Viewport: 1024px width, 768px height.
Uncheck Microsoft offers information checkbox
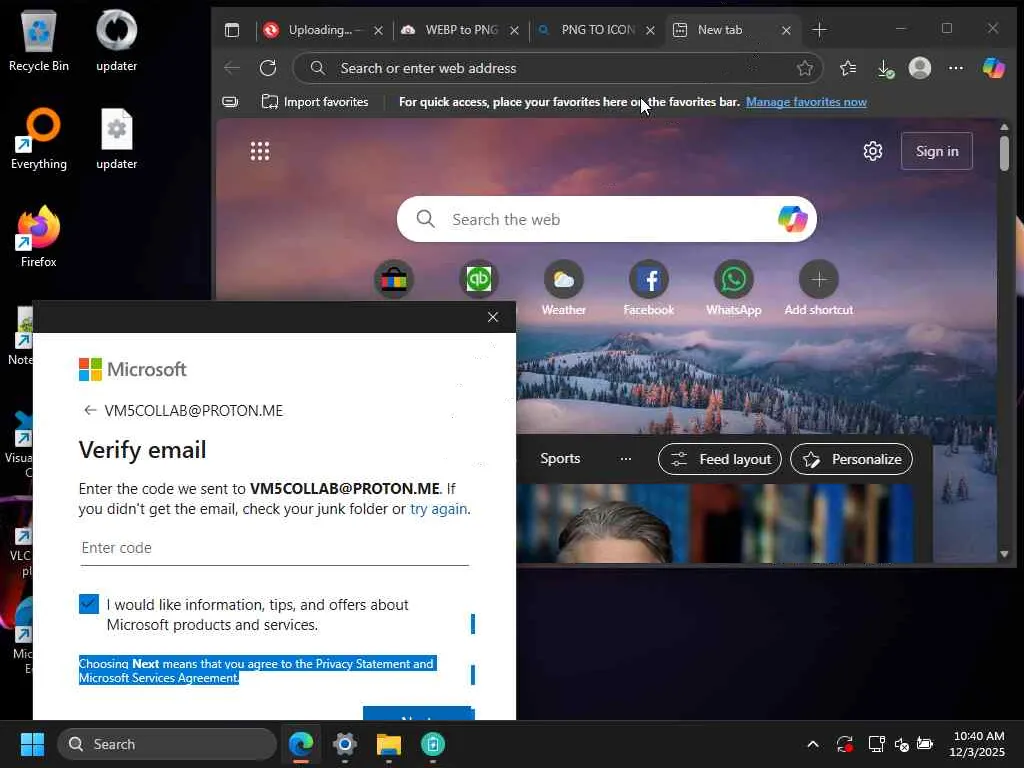coord(89,604)
